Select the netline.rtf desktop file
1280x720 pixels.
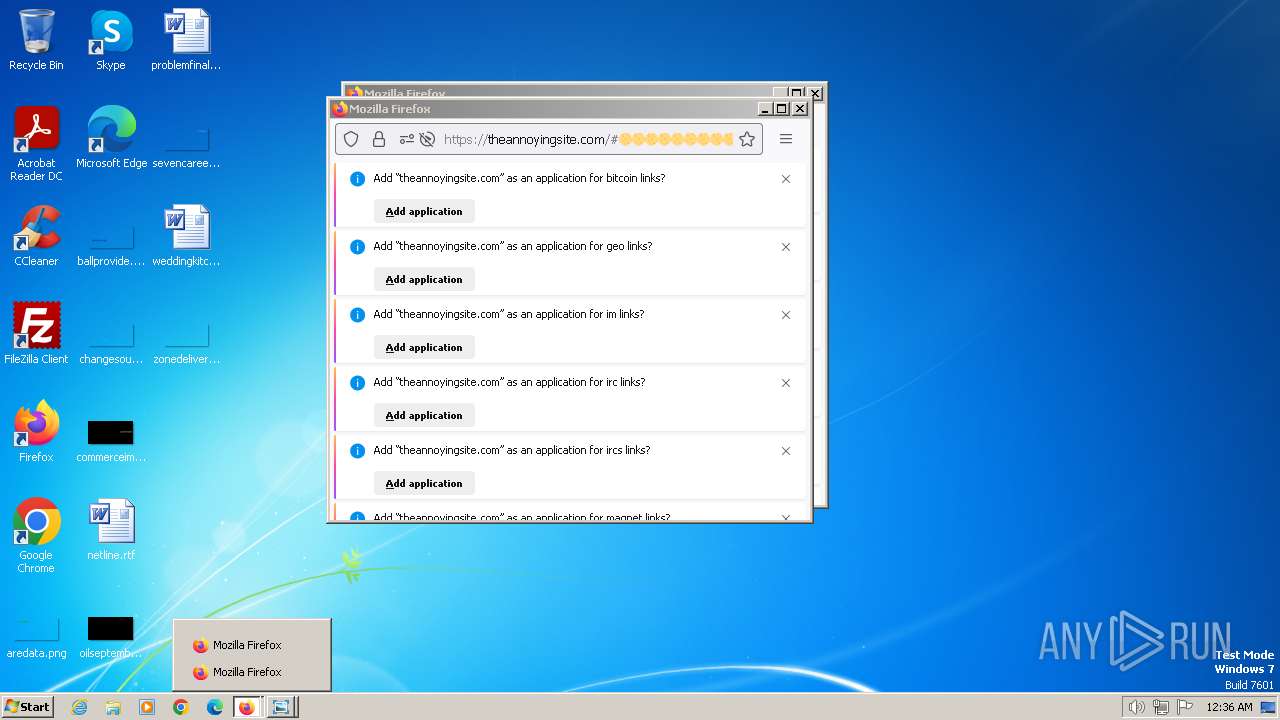(x=111, y=529)
